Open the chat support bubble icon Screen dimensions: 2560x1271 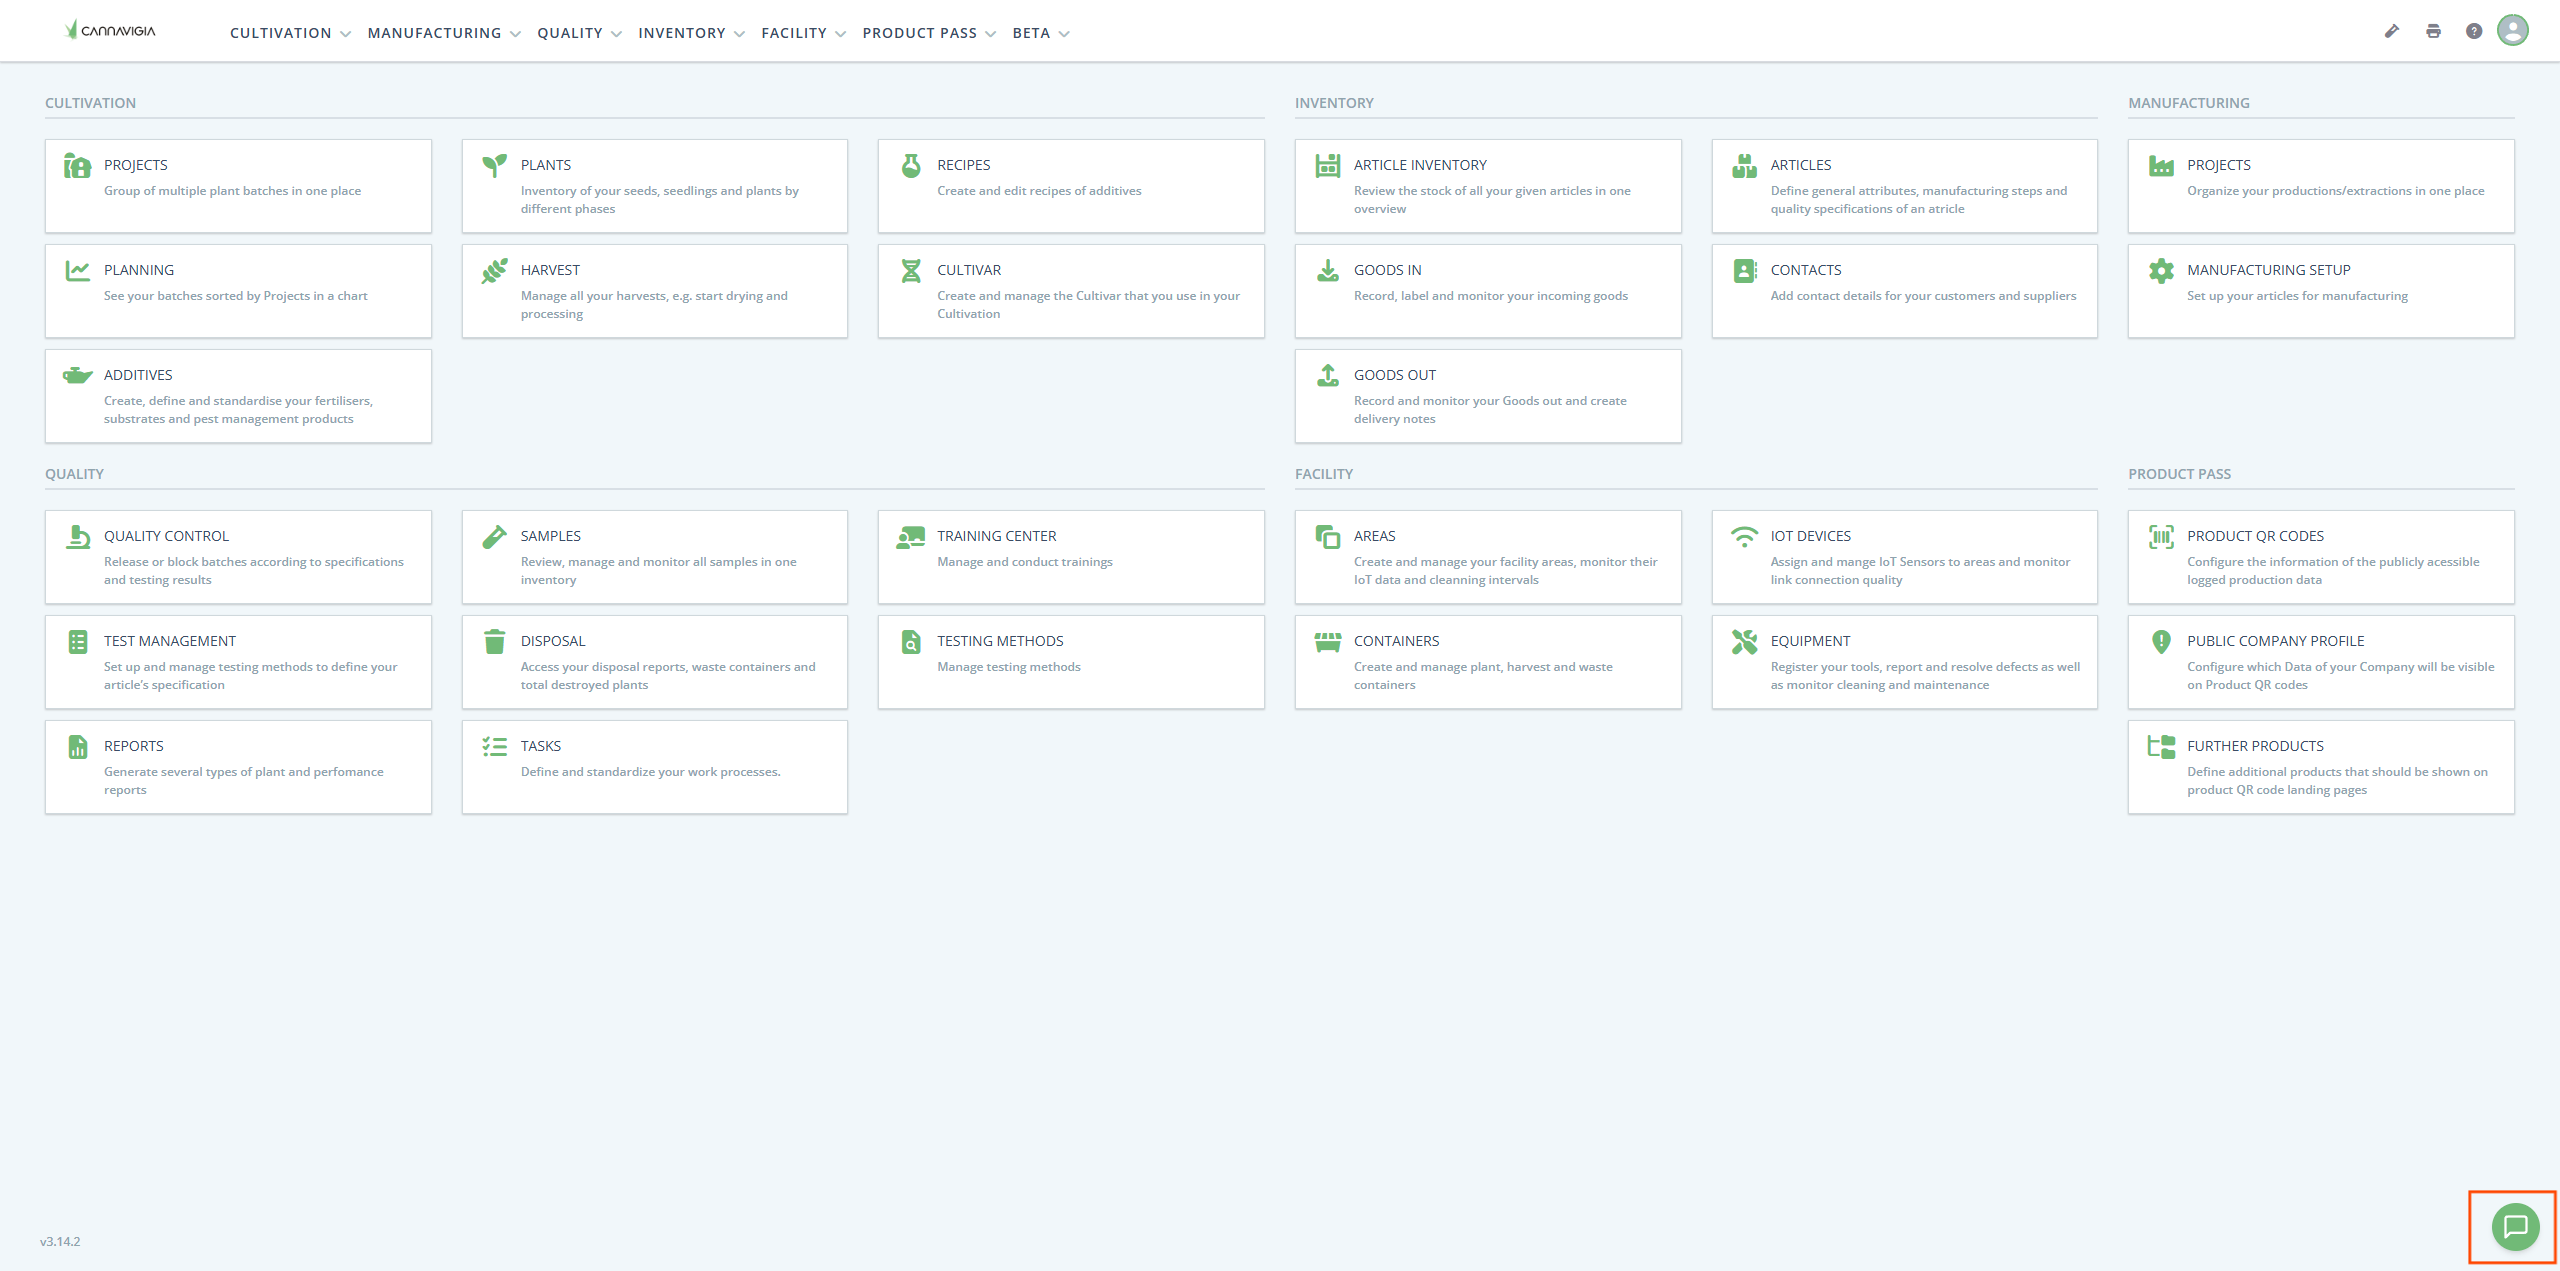(x=2515, y=1227)
